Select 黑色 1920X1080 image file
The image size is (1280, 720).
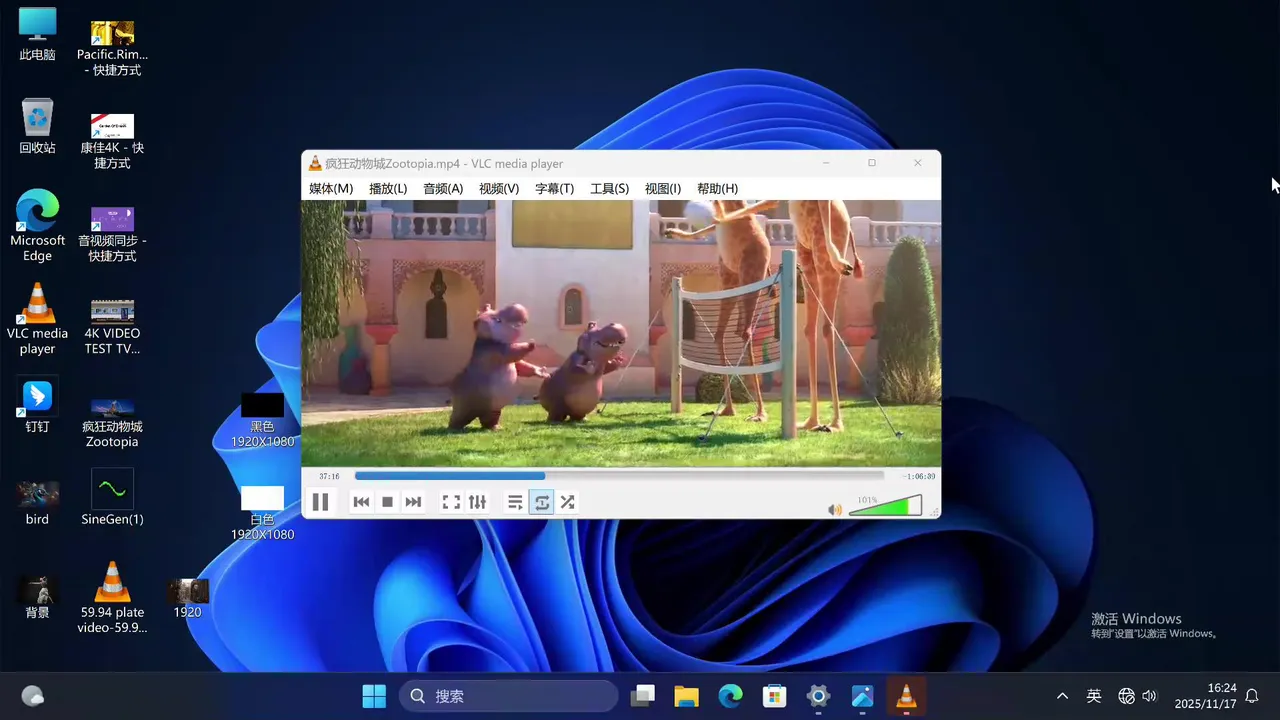[262, 420]
